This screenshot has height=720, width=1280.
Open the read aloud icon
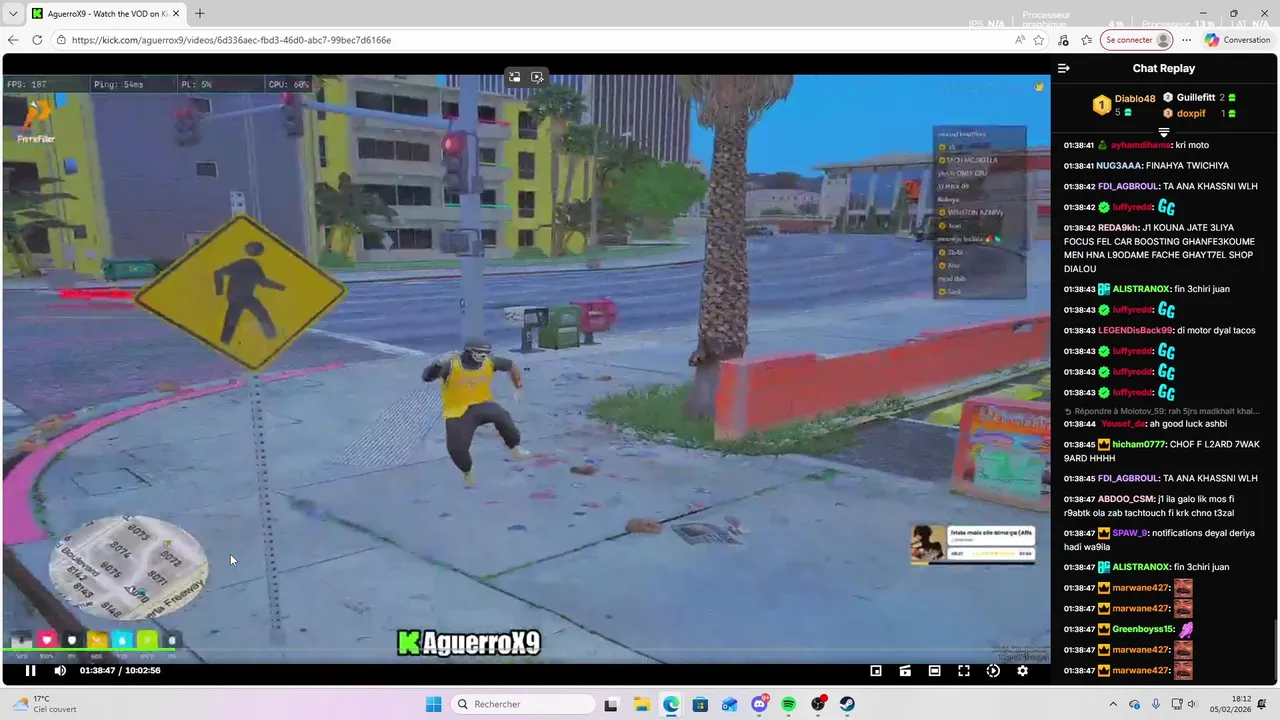1019,40
